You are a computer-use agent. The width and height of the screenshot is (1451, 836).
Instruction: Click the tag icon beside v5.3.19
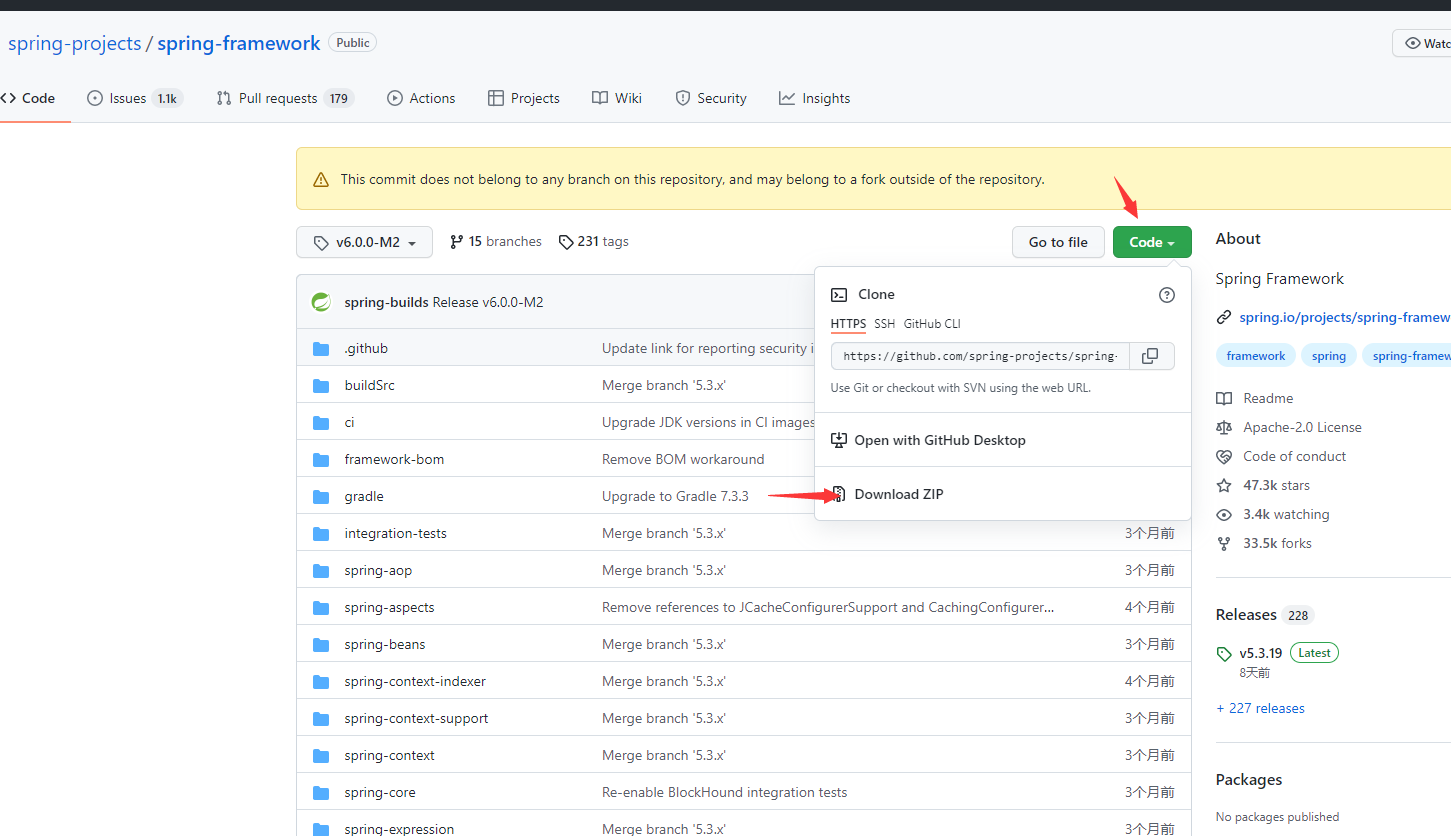pyautogui.click(x=1224, y=654)
